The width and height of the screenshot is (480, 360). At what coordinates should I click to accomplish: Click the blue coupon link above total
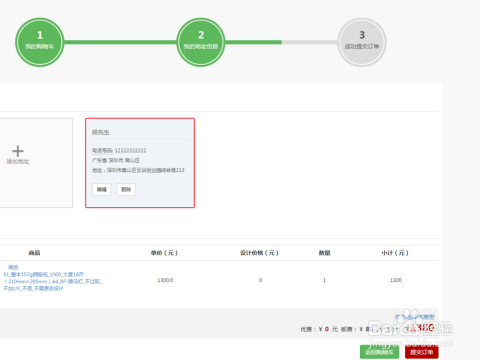[x=415, y=317]
